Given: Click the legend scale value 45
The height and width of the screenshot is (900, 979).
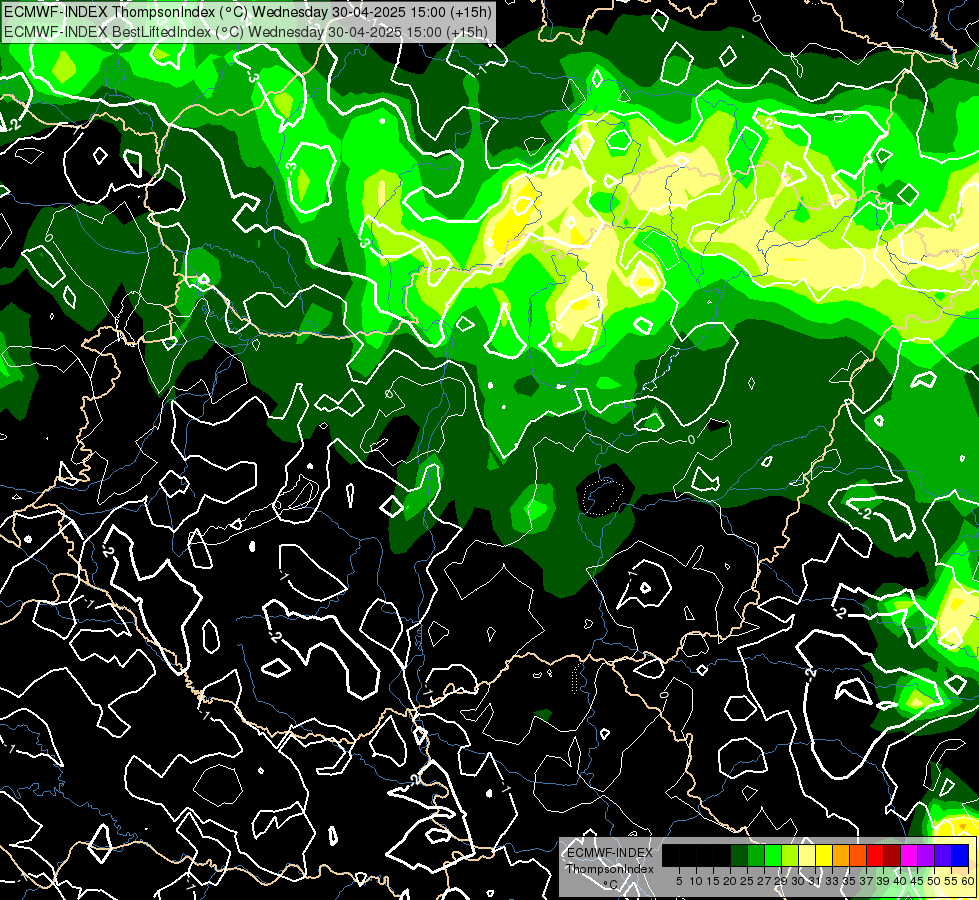Looking at the screenshot, I should tap(917, 881).
